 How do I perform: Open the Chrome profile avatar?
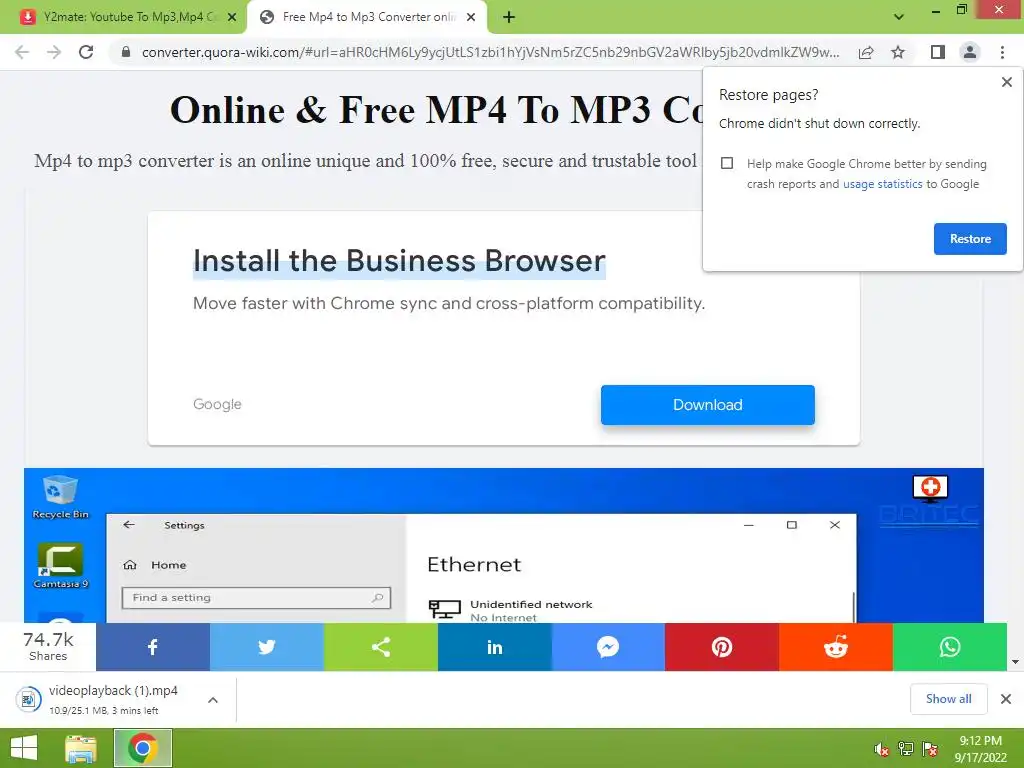970,52
